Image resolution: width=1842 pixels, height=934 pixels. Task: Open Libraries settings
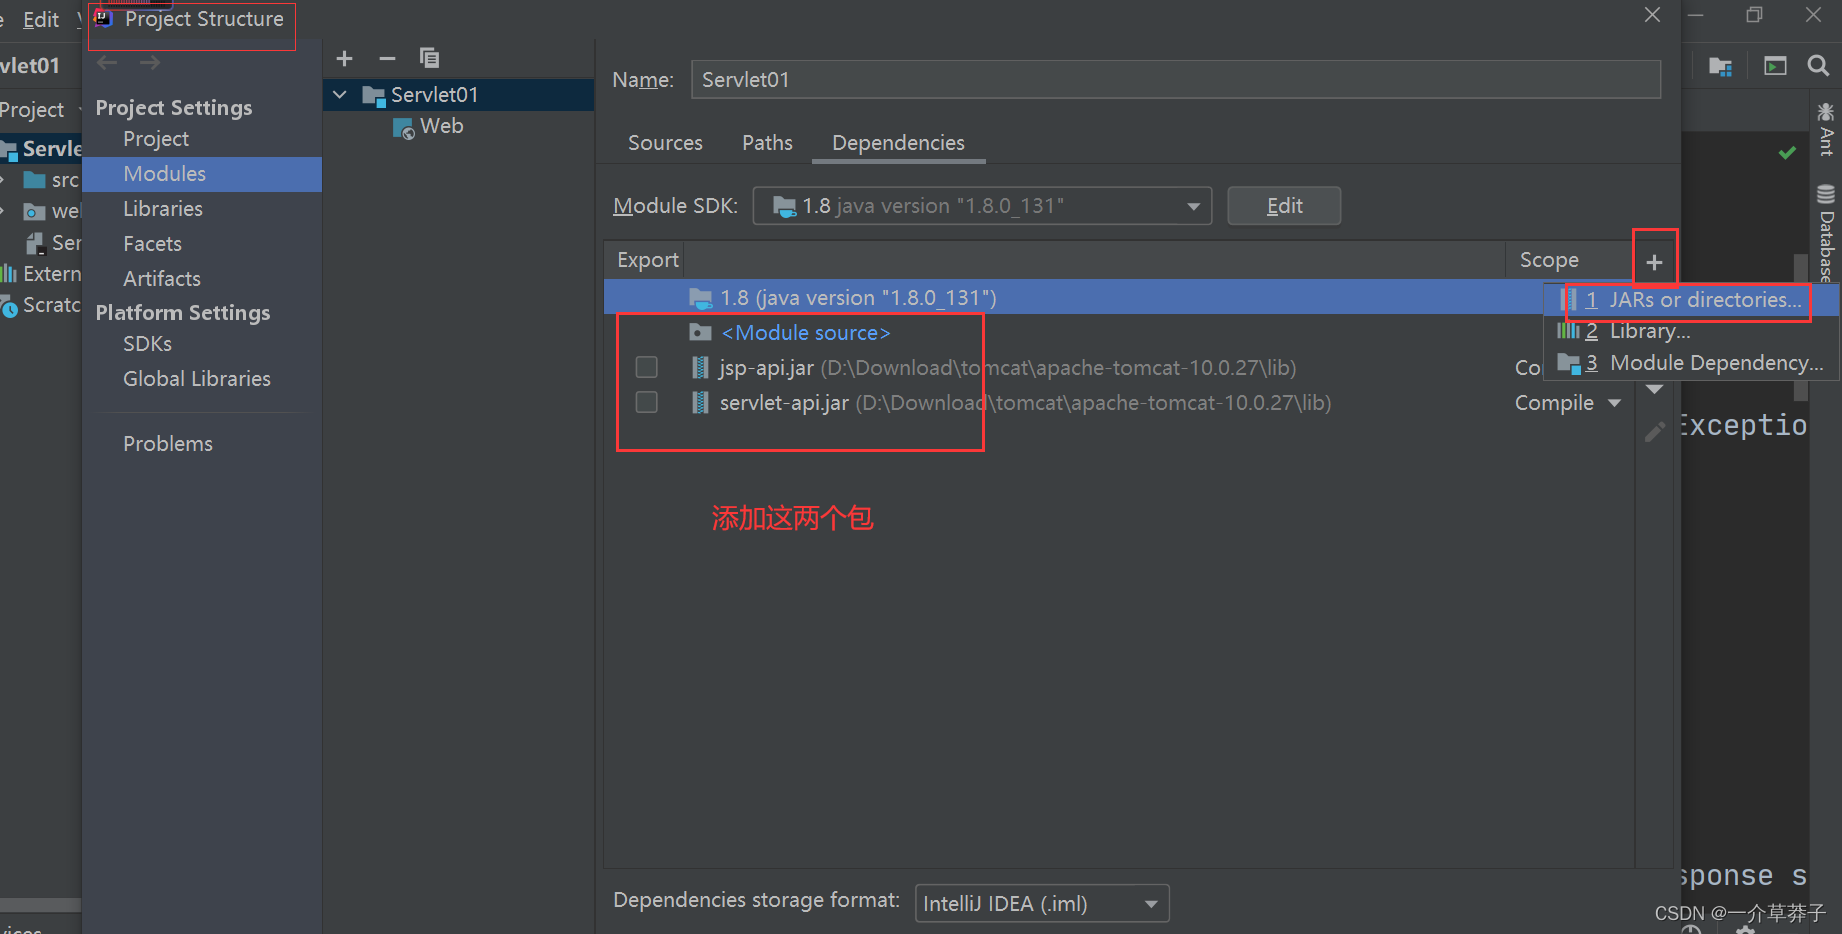(x=163, y=209)
